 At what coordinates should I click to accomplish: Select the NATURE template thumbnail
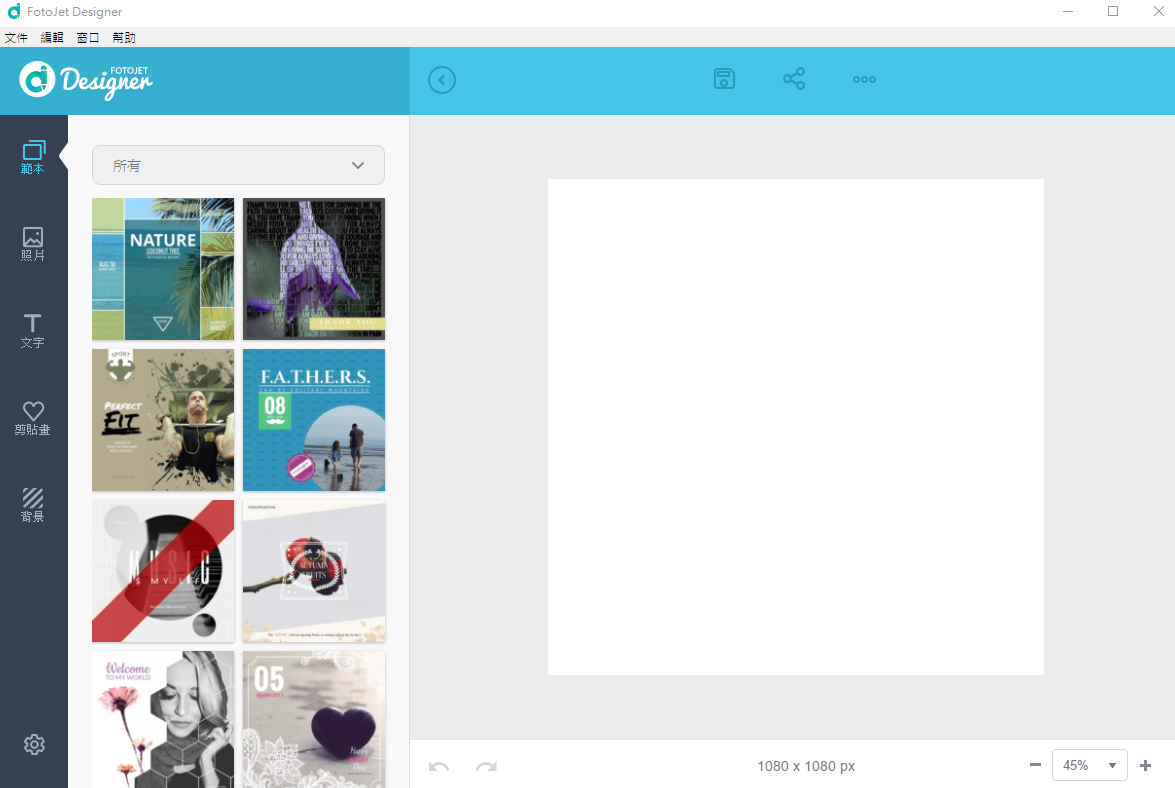click(x=163, y=269)
